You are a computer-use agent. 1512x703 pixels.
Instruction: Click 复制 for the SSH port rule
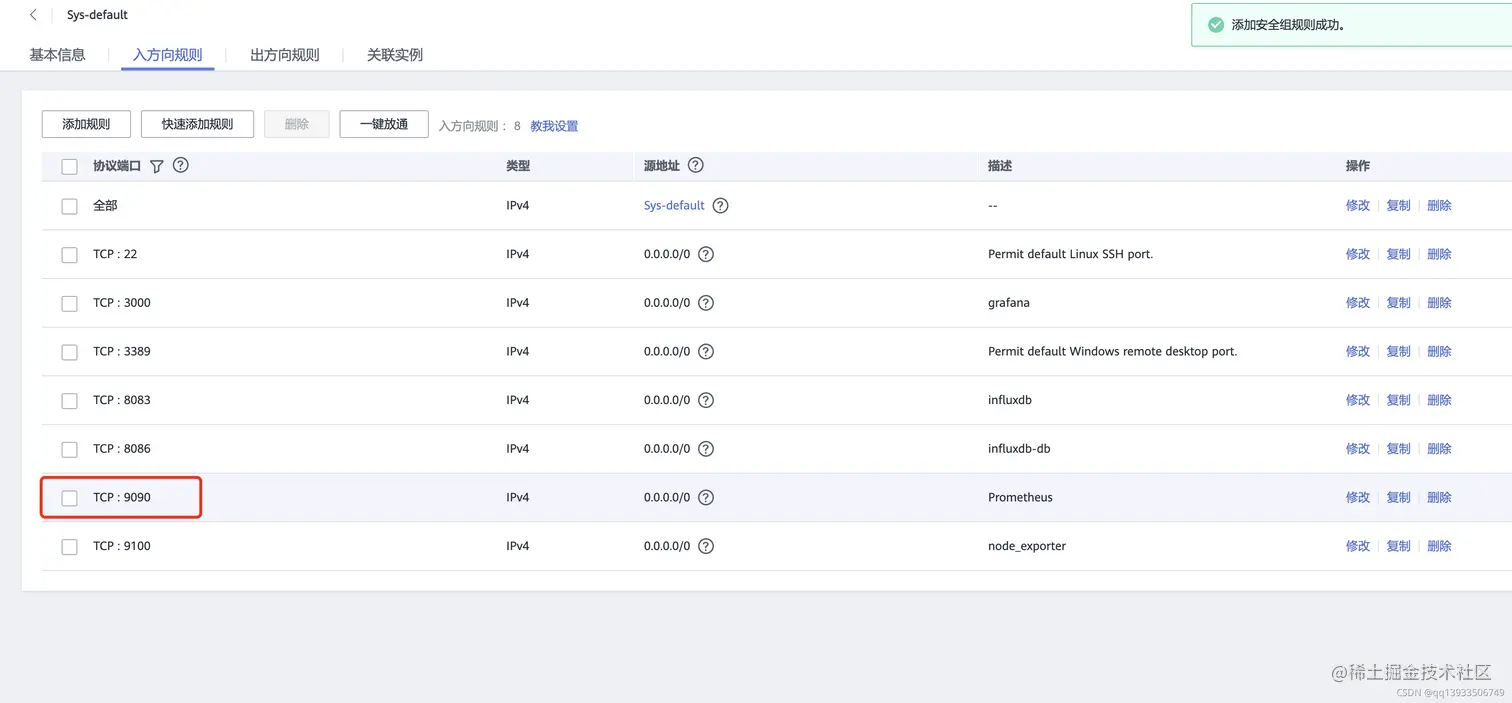(1398, 254)
